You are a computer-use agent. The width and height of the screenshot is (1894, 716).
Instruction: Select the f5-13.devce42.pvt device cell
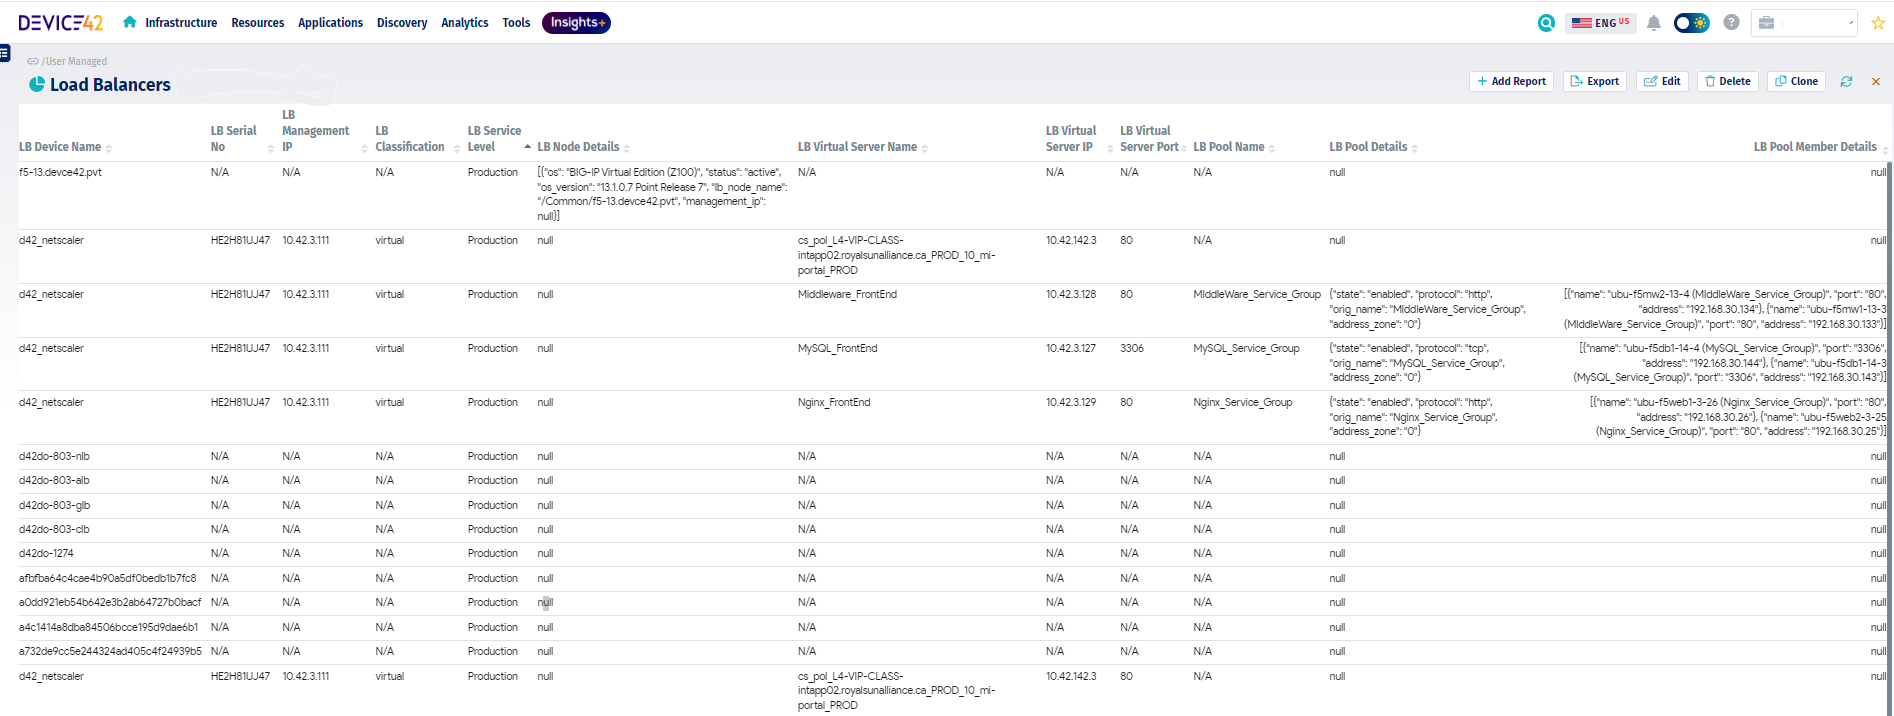[60, 172]
